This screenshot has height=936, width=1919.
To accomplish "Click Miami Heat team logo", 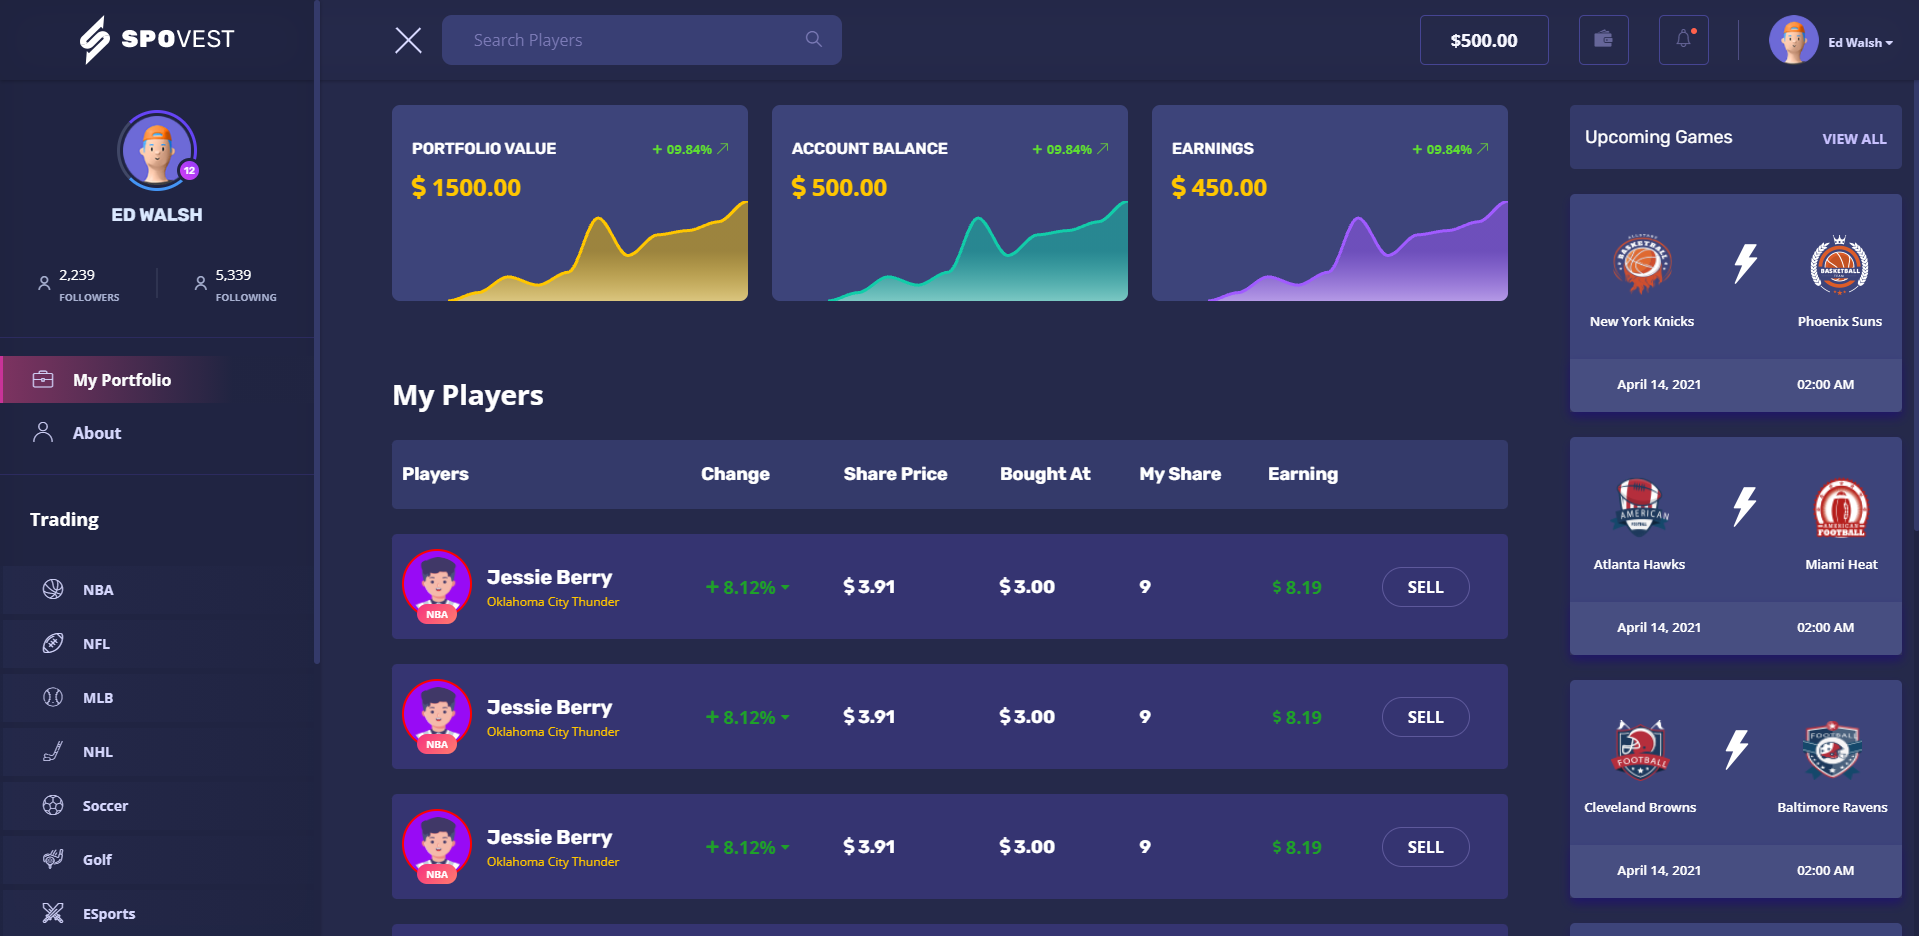I will tap(1841, 507).
